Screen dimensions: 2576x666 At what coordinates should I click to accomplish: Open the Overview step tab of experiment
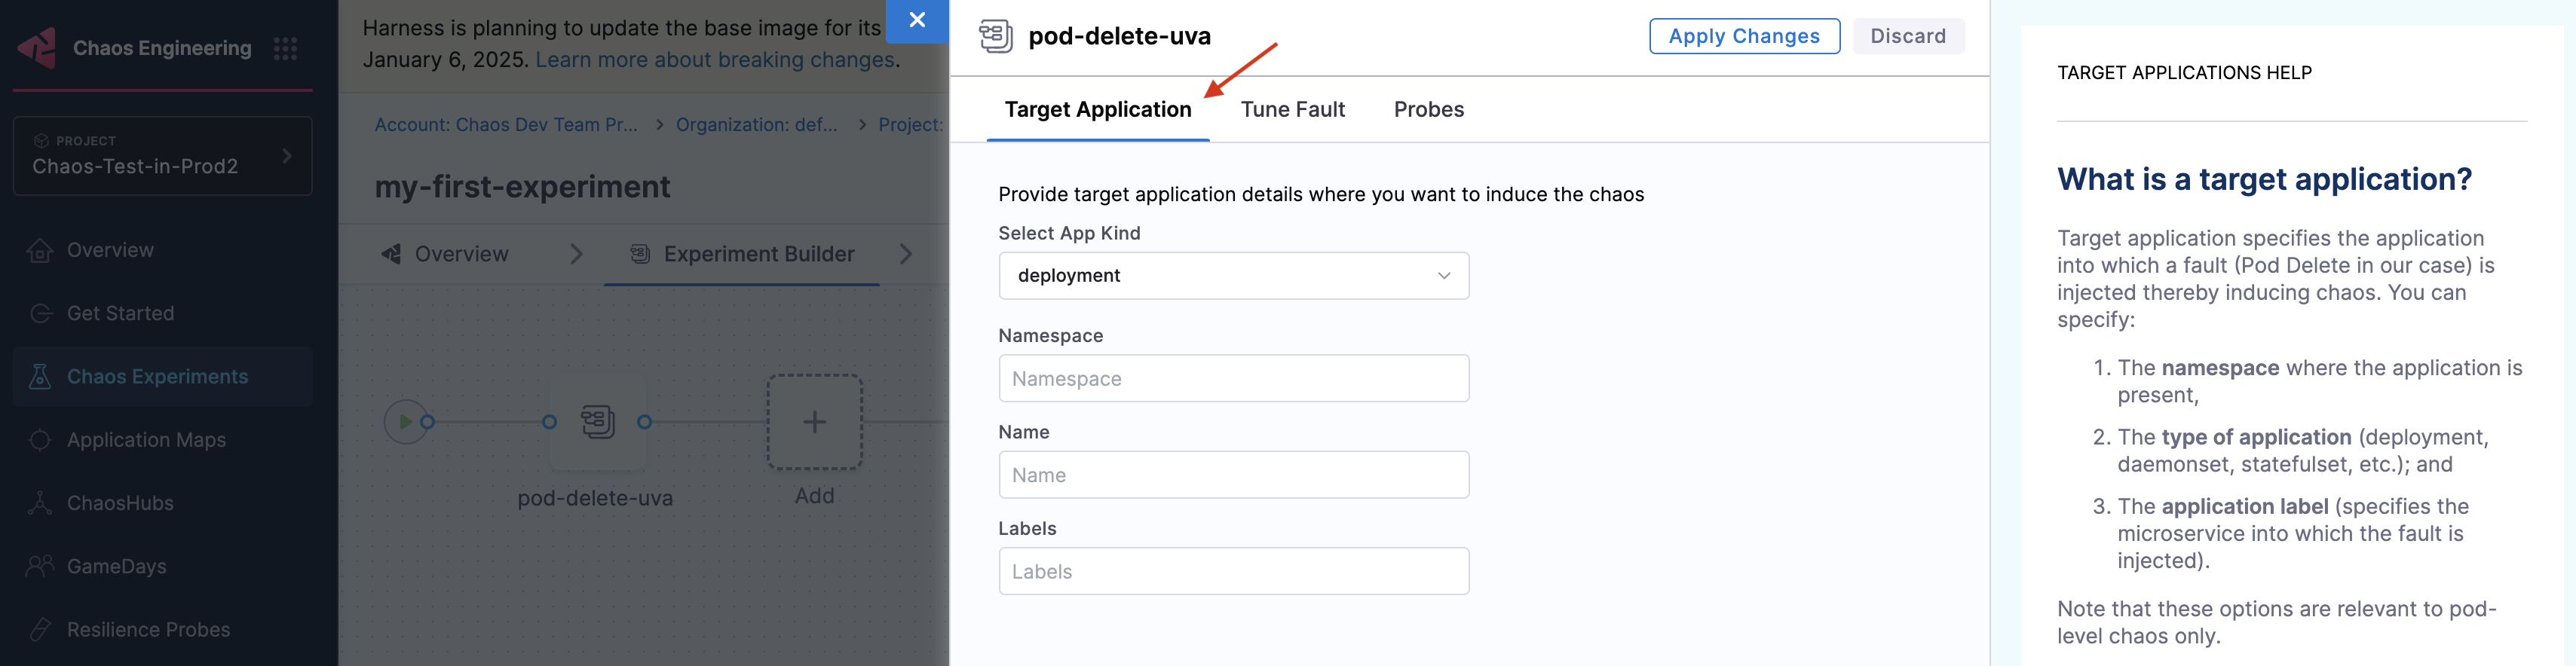pos(445,254)
